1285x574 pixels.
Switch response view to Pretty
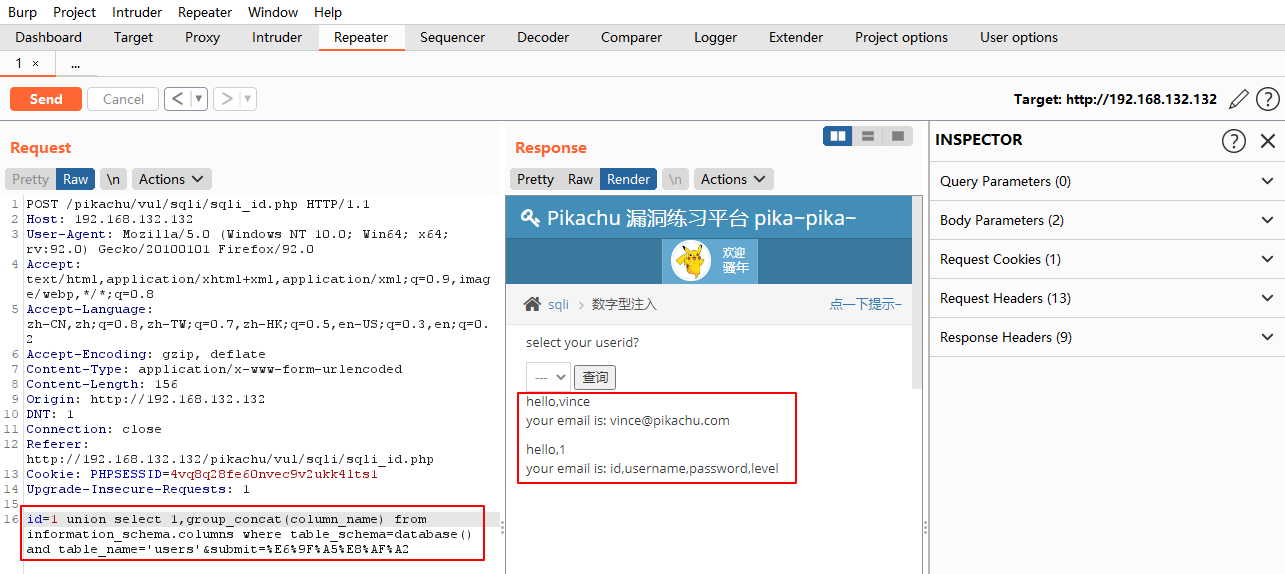pyautogui.click(x=535, y=179)
